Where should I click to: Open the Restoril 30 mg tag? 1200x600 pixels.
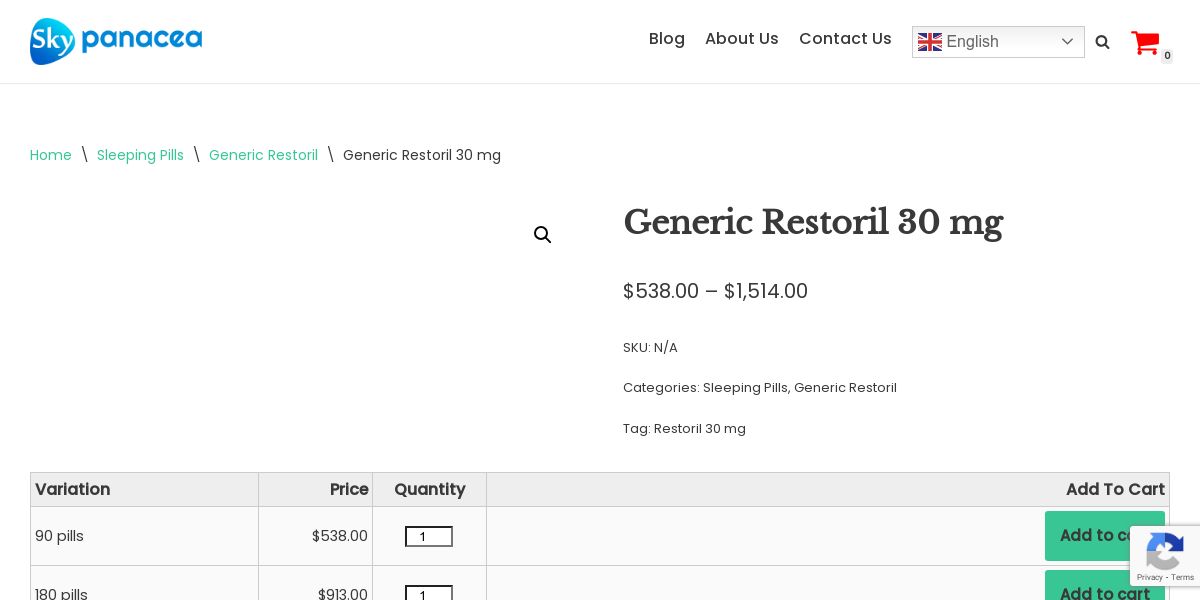pos(700,429)
